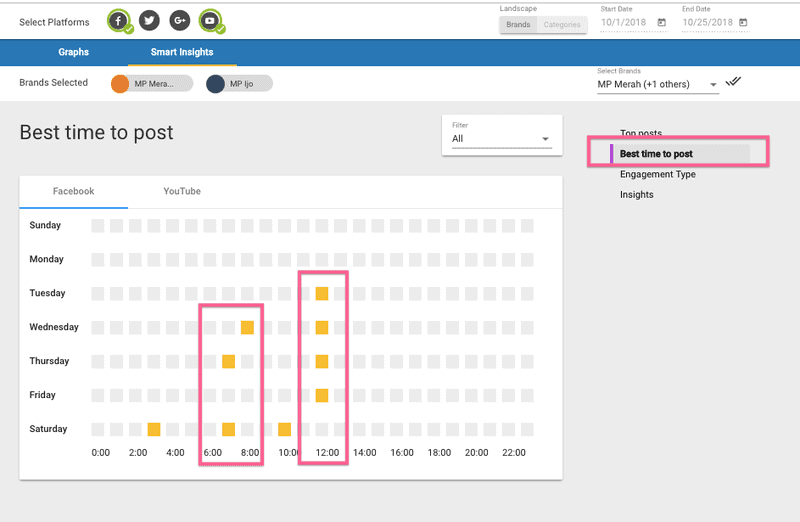This screenshot has height=522, width=800.
Task: Click the yellow Tuesday 12:00 heatmap cell
Action: tap(322, 293)
